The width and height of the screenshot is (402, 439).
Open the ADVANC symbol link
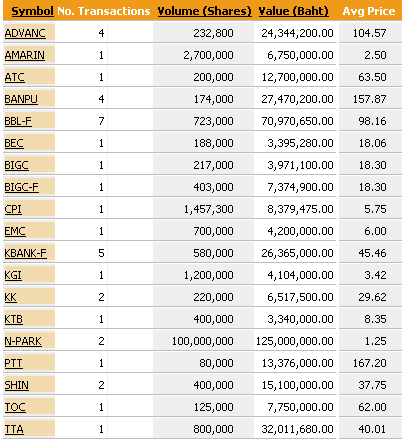click(25, 33)
